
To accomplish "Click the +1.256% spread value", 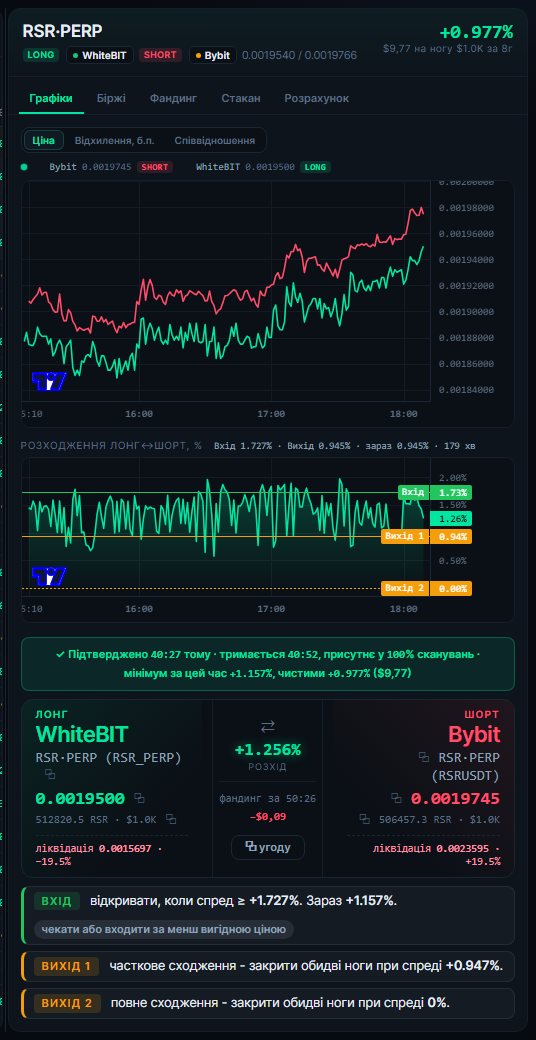I will 267,750.
